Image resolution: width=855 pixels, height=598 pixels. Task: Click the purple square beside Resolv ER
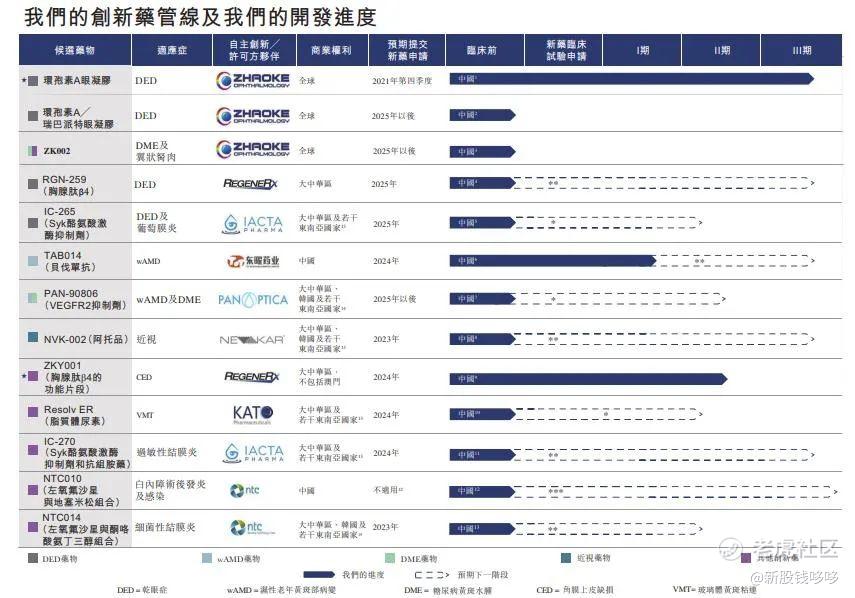pyautogui.click(x=33, y=412)
